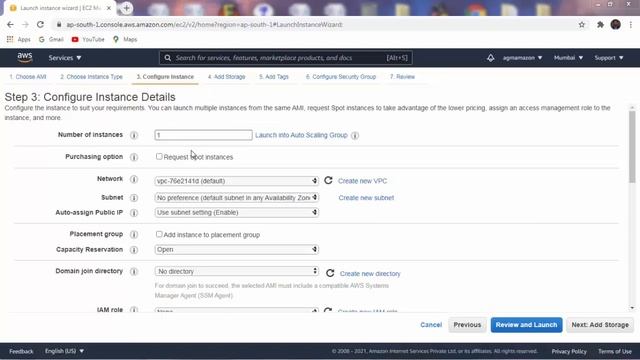The image size is (640, 360).
Task: Click Next: Add Storage button
Action: pos(600,325)
